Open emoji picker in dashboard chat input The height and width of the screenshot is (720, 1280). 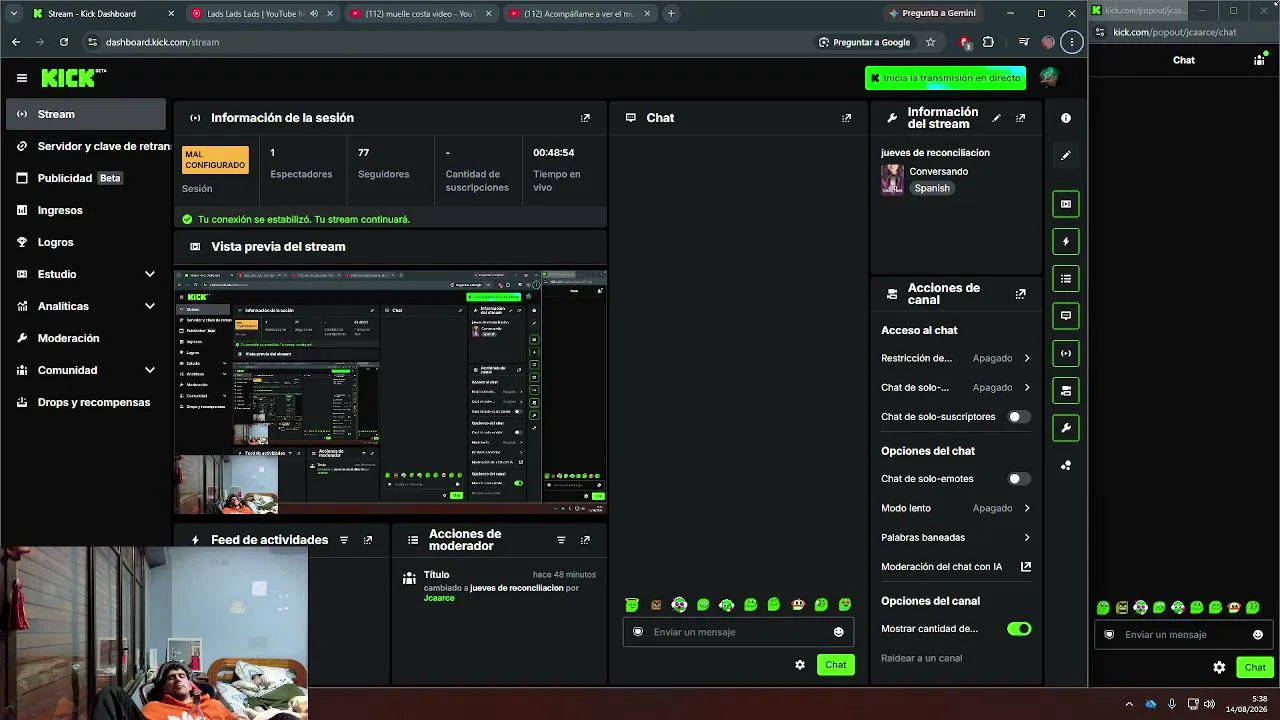[x=838, y=632]
